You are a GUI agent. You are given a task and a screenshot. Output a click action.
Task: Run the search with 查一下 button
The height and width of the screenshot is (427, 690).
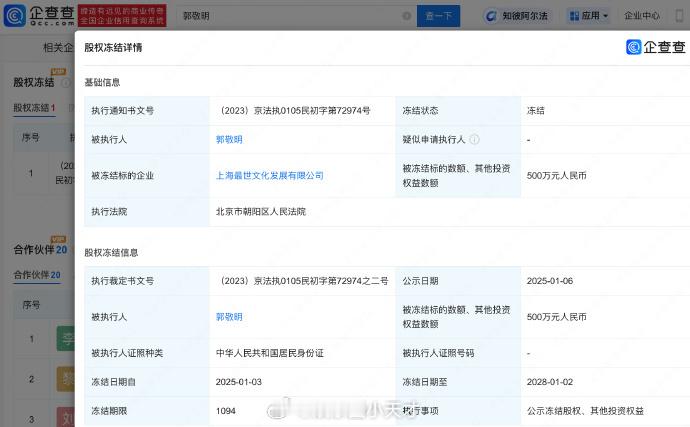pyautogui.click(x=438, y=16)
